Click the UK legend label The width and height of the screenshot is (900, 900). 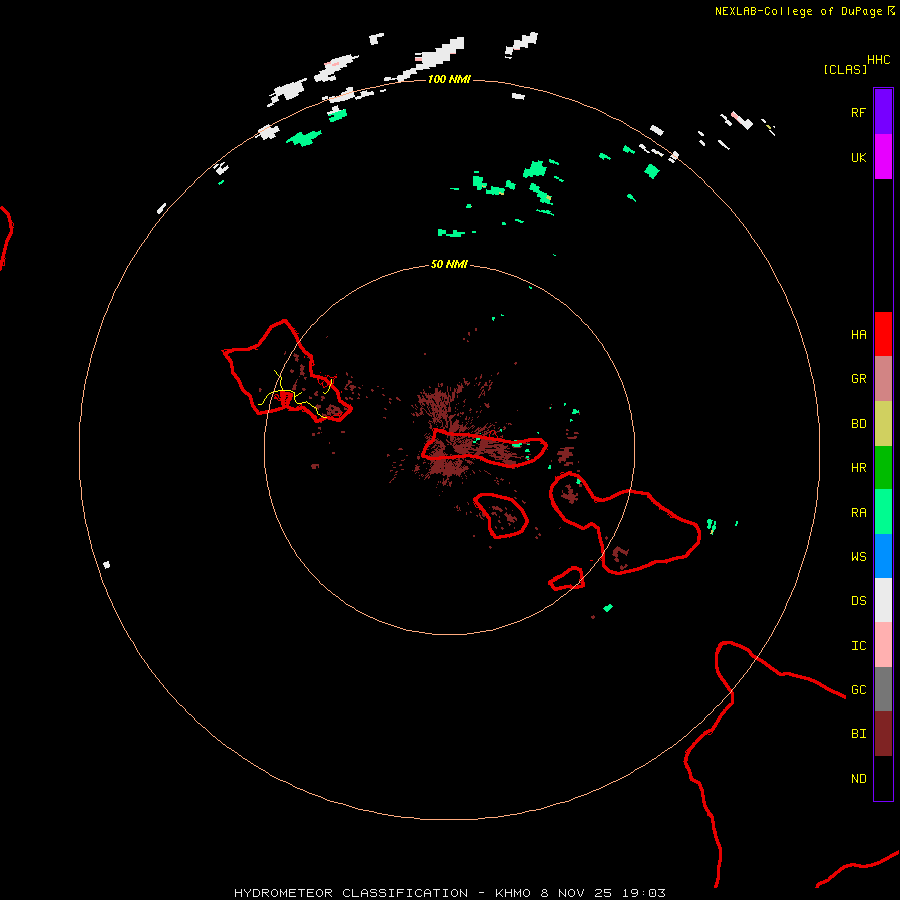(858, 157)
